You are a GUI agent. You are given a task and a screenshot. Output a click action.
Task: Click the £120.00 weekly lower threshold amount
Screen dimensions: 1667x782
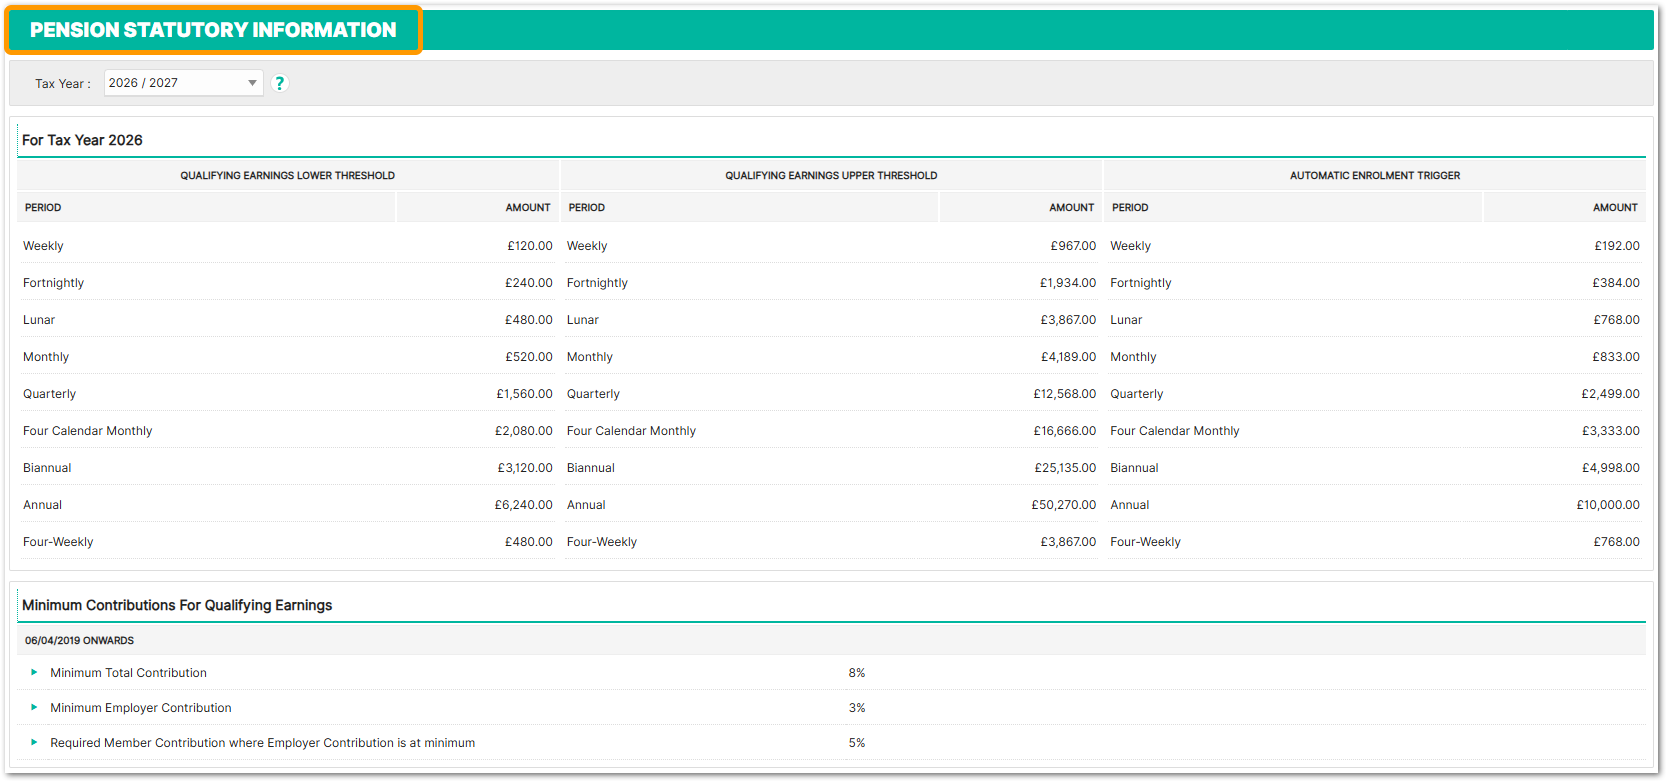coord(529,246)
